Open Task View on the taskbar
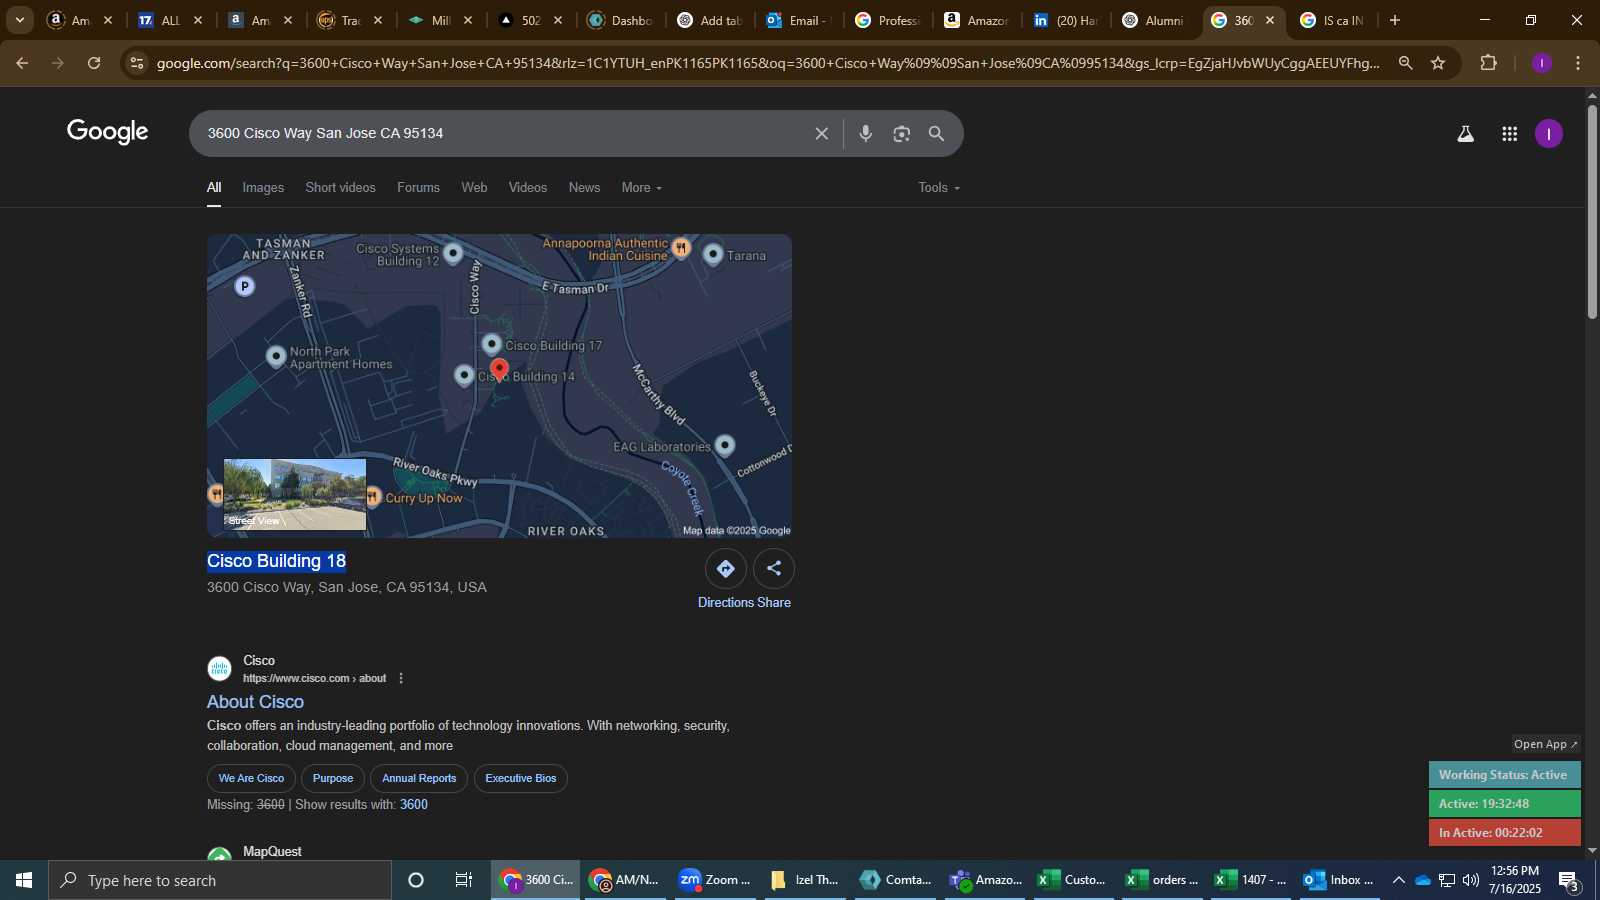This screenshot has height=900, width=1600. [x=464, y=880]
